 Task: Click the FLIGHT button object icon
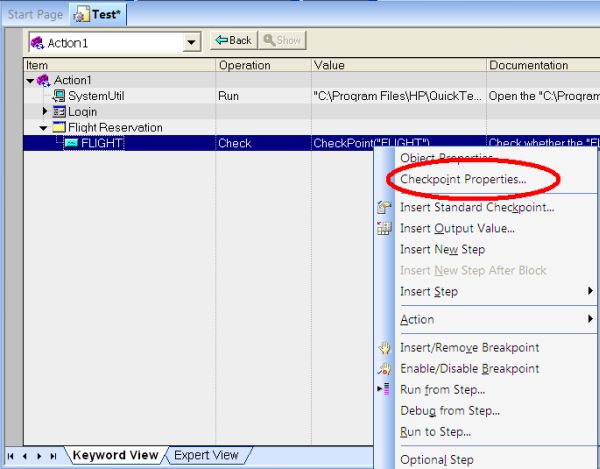(71, 143)
